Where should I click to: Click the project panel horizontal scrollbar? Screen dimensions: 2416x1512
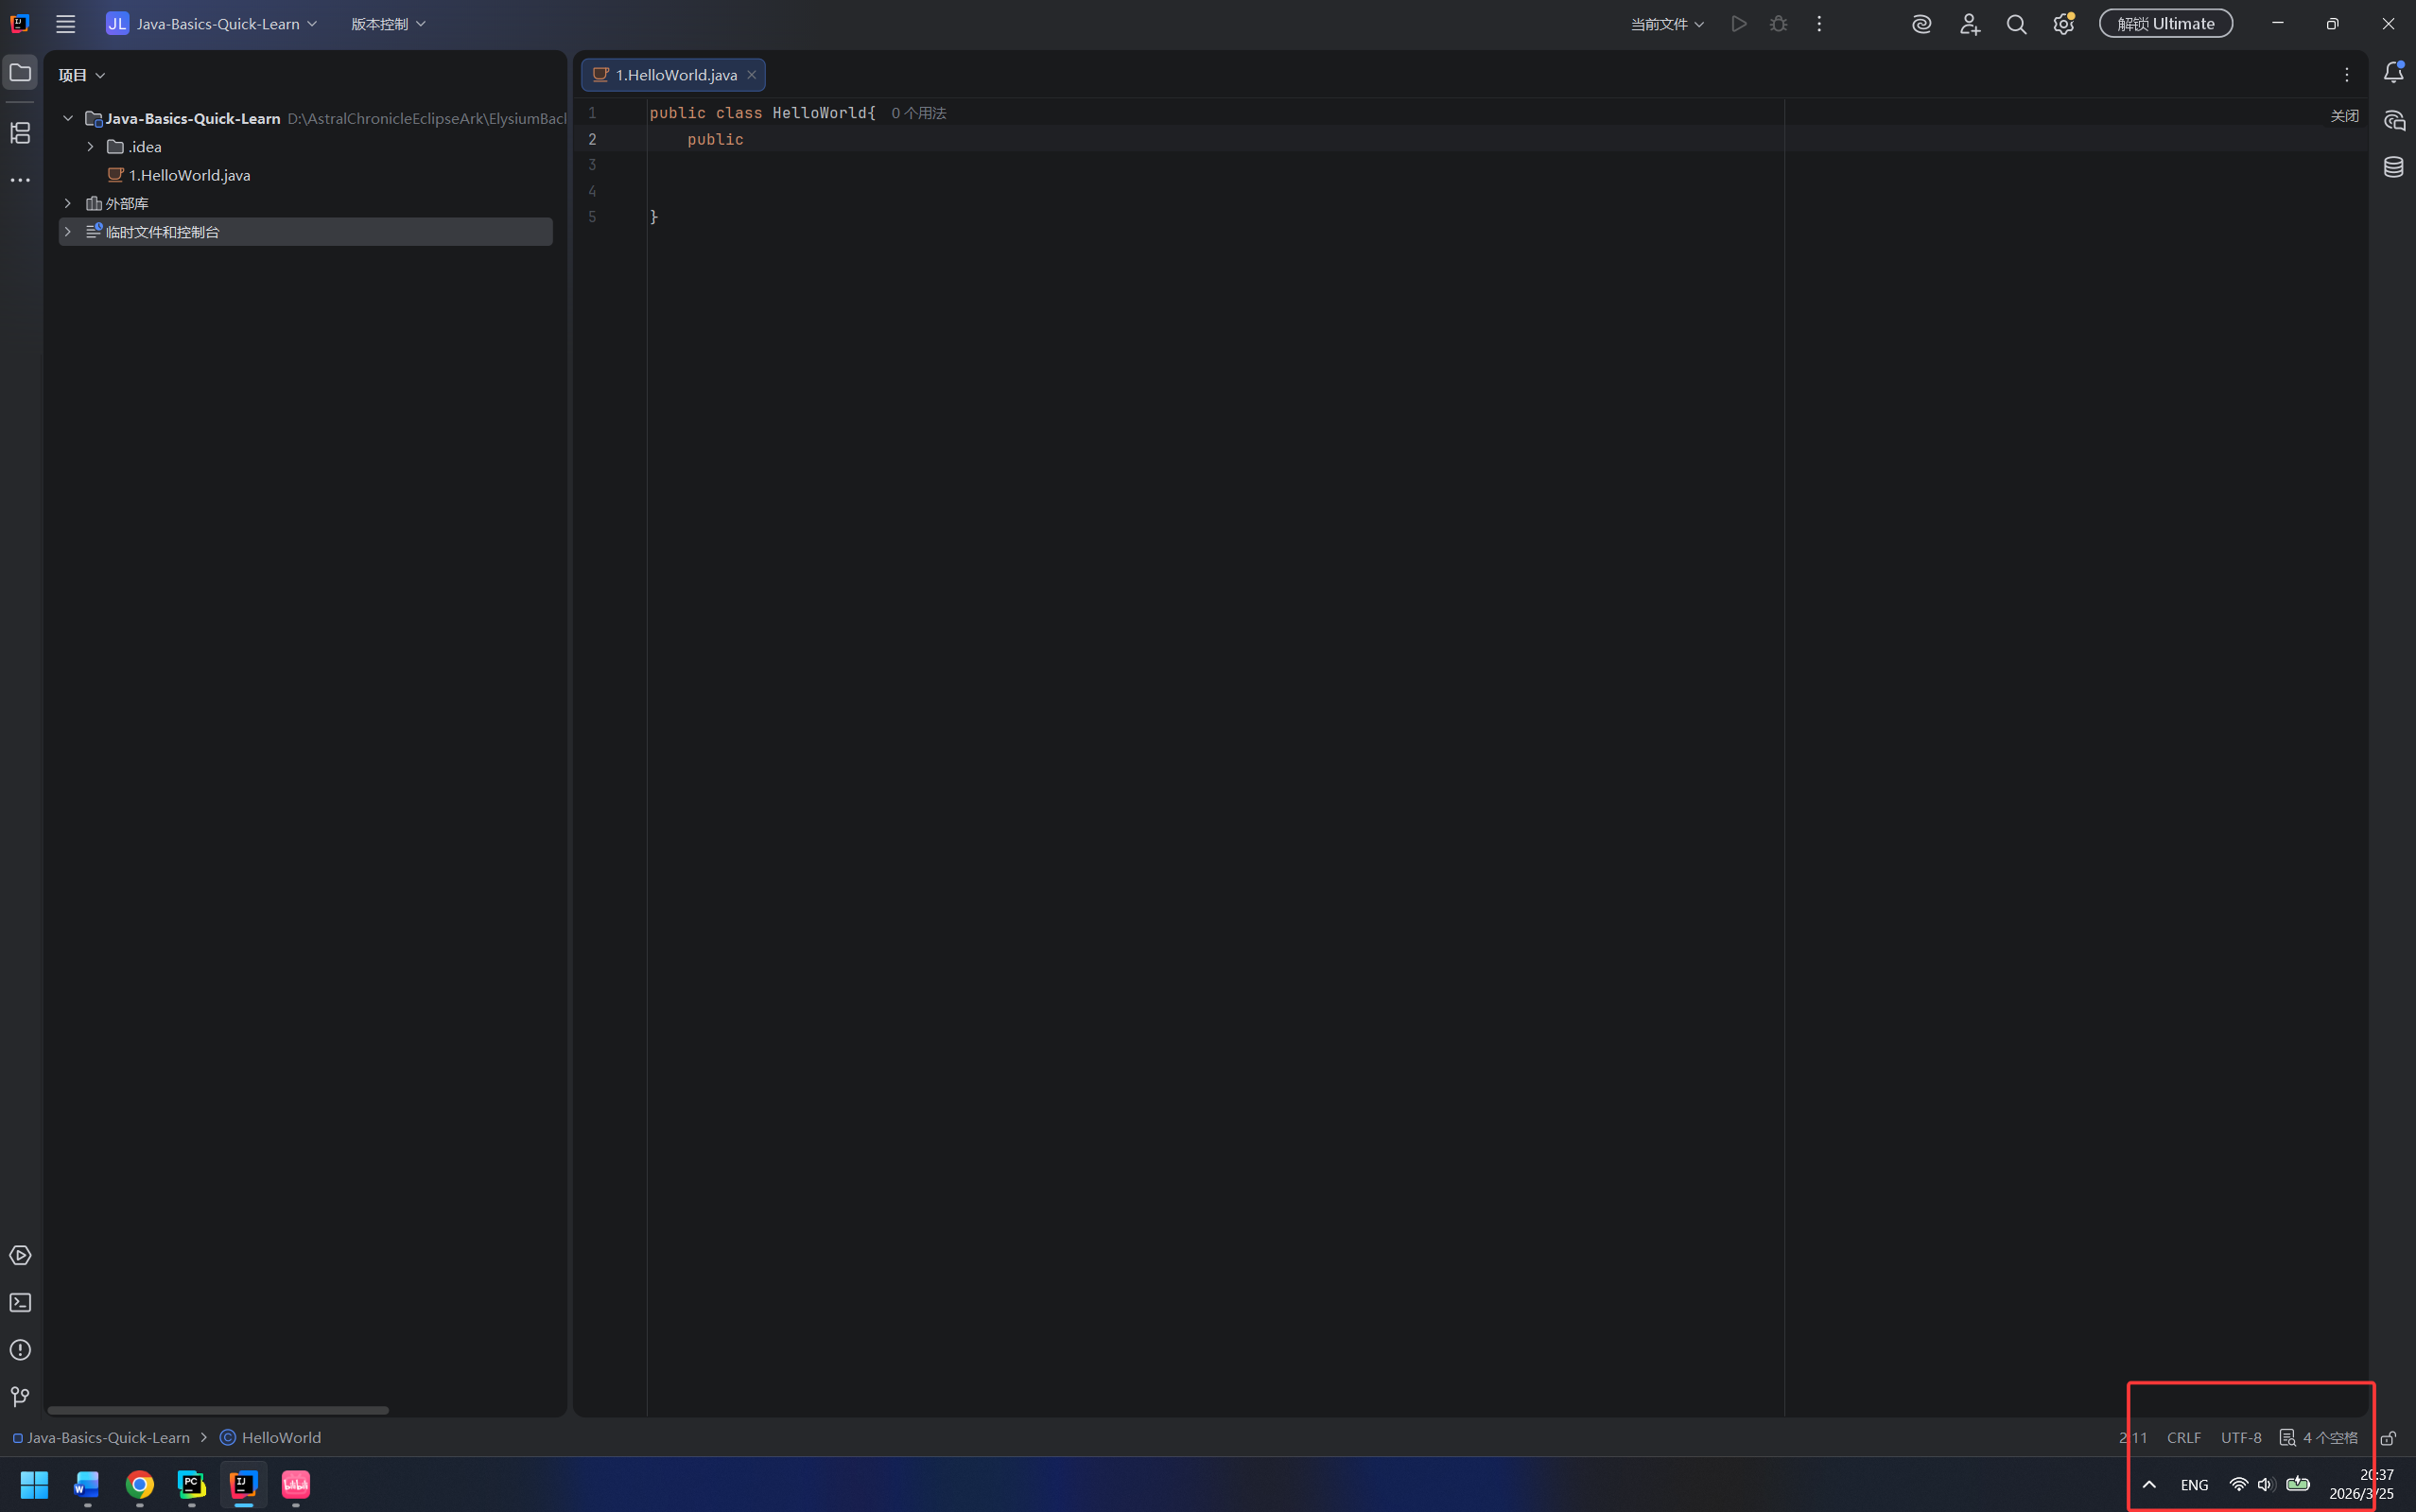(x=218, y=1410)
